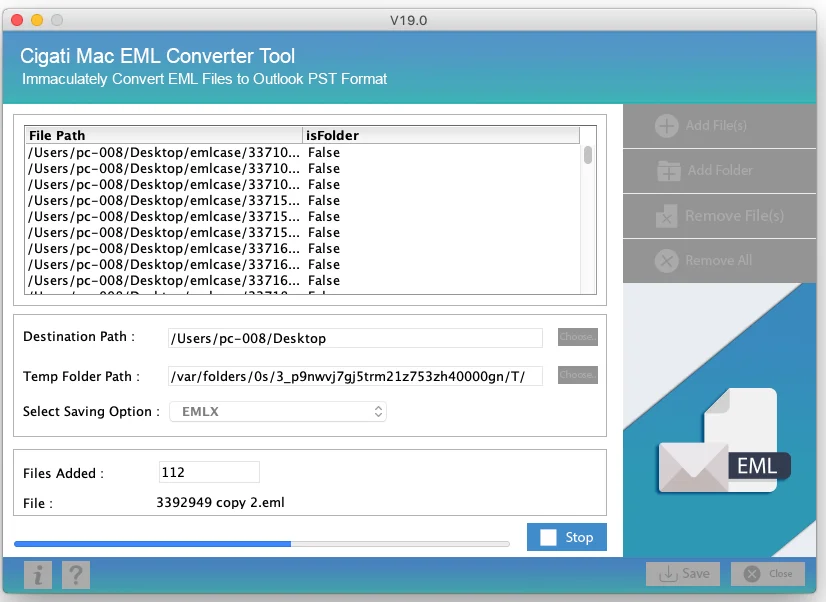
Task: Click the "Select Saving Option :" label
Action: tap(91, 411)
